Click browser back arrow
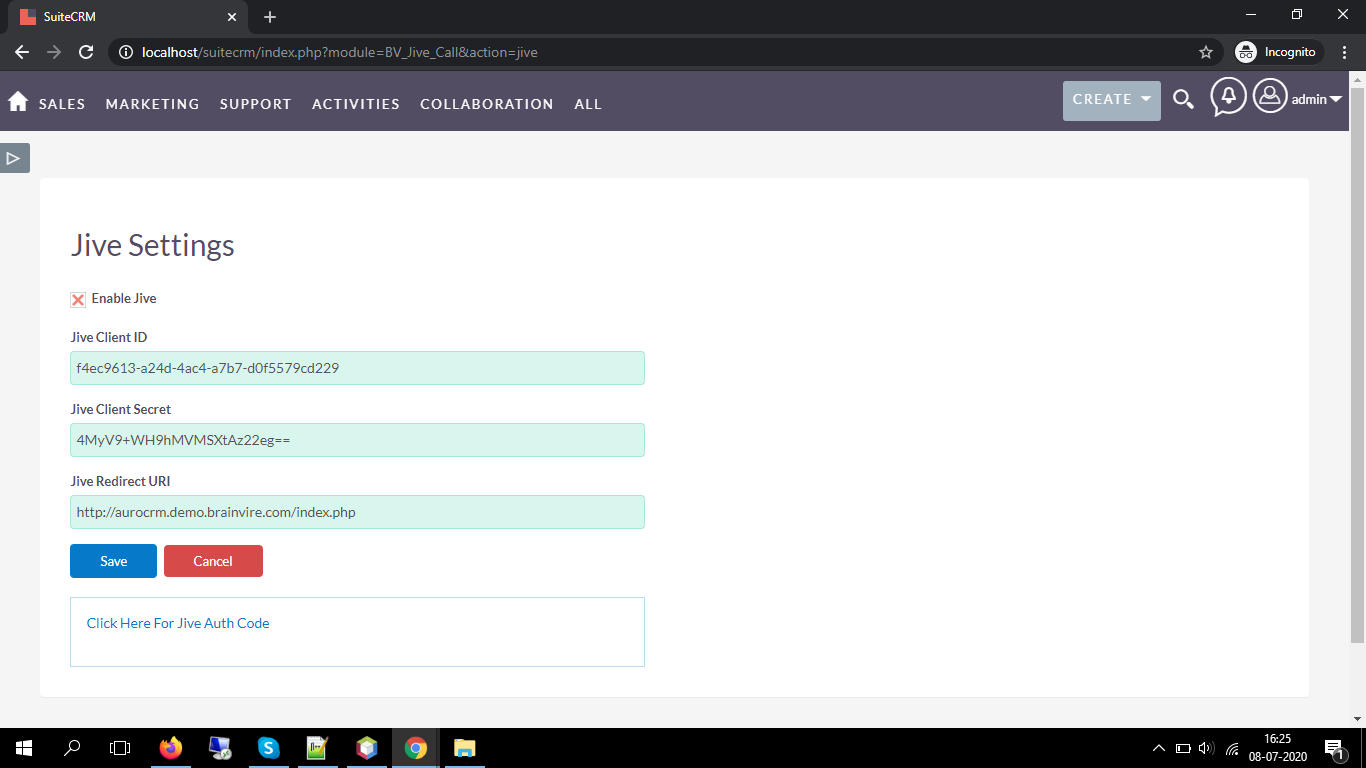The height and width of the screenshot is (768, 1366). [x=21, y=52]
